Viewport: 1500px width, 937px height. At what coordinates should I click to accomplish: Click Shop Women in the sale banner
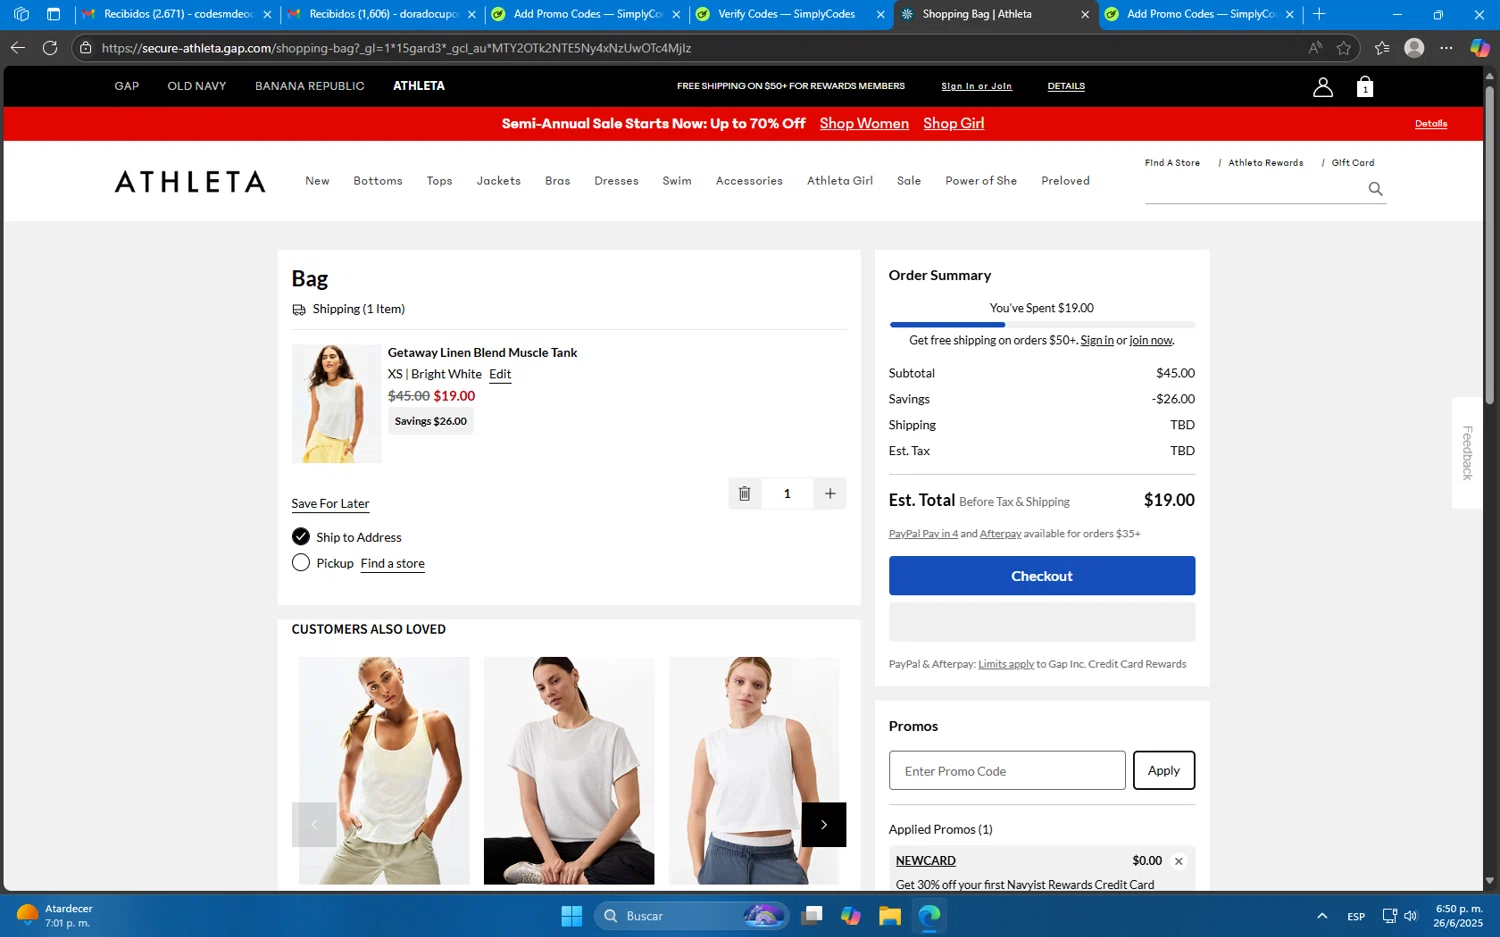pyautogui.click(x=864, y=123)
